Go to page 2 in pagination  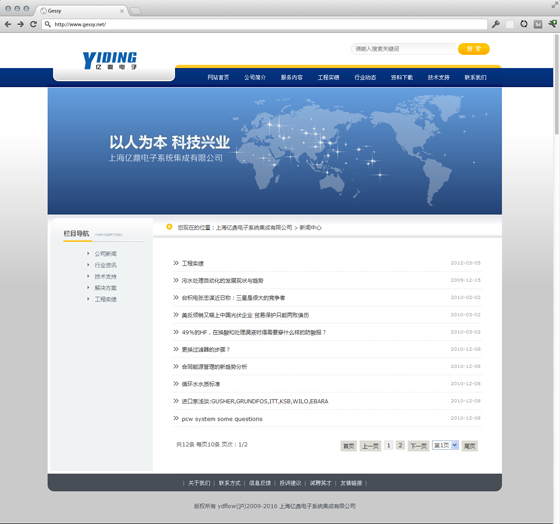click(x=400, y=445)
